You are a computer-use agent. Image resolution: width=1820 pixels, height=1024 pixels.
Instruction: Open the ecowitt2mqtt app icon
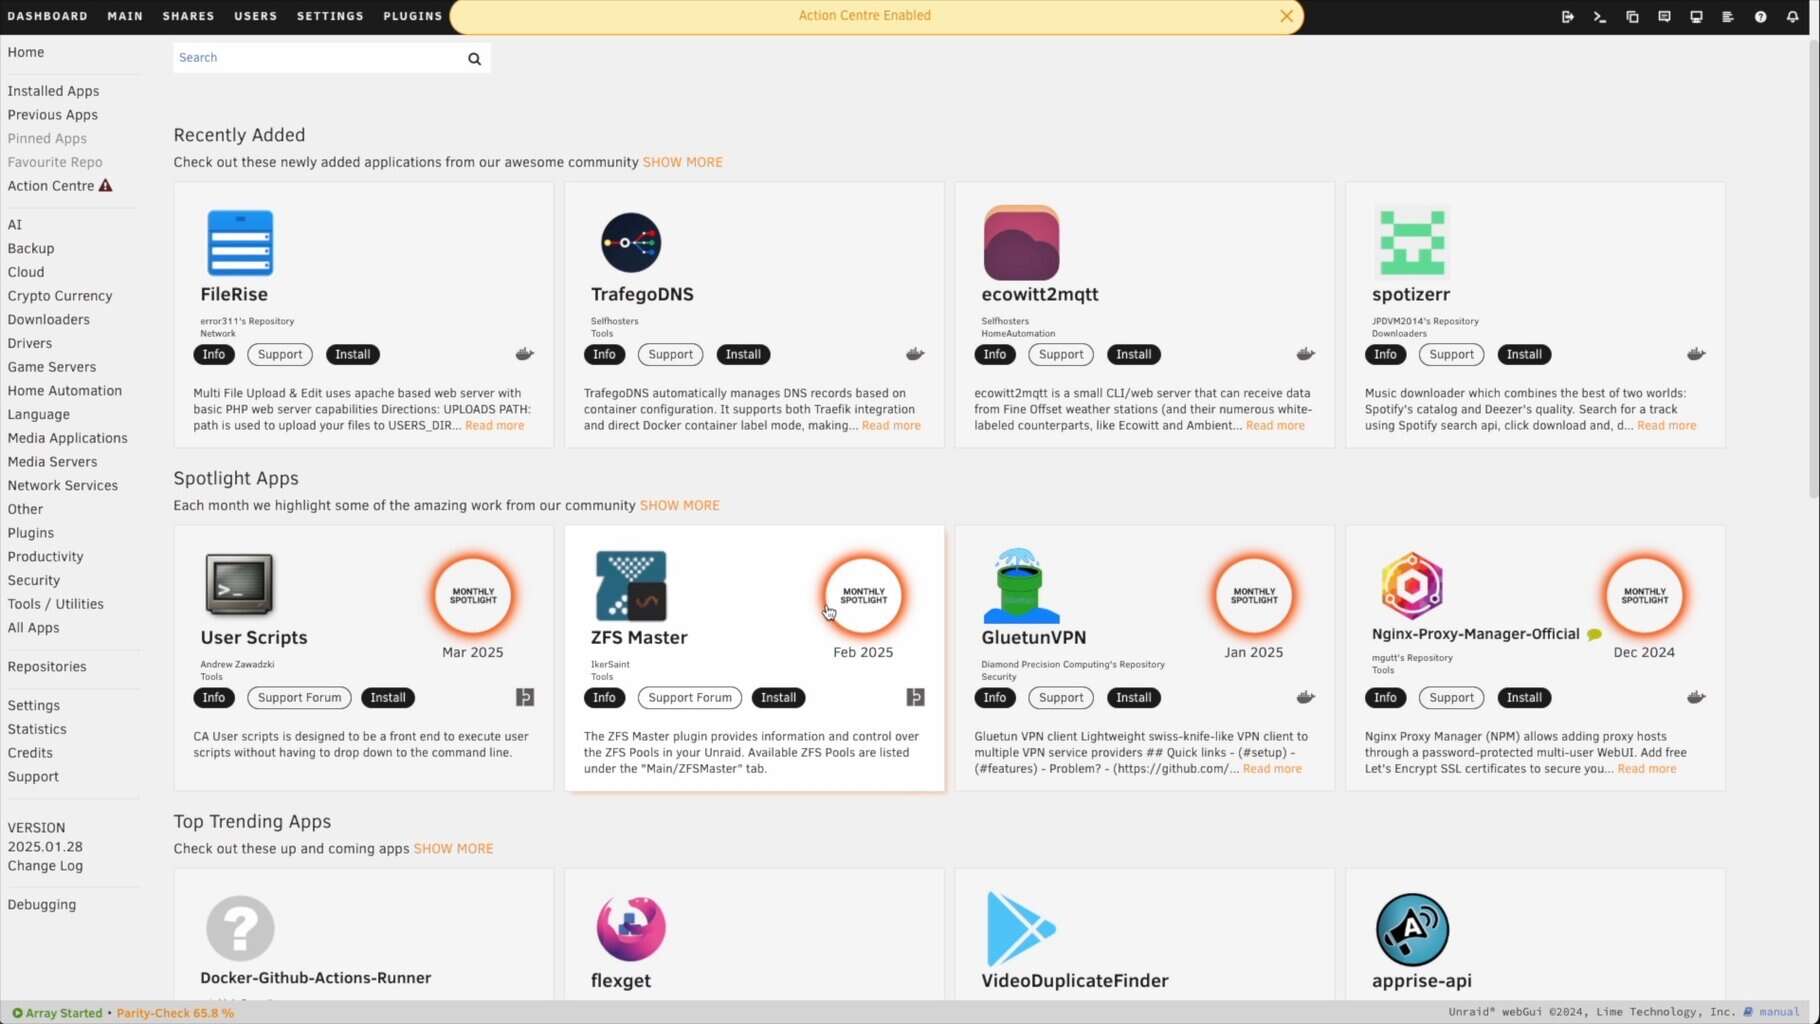1021,243
